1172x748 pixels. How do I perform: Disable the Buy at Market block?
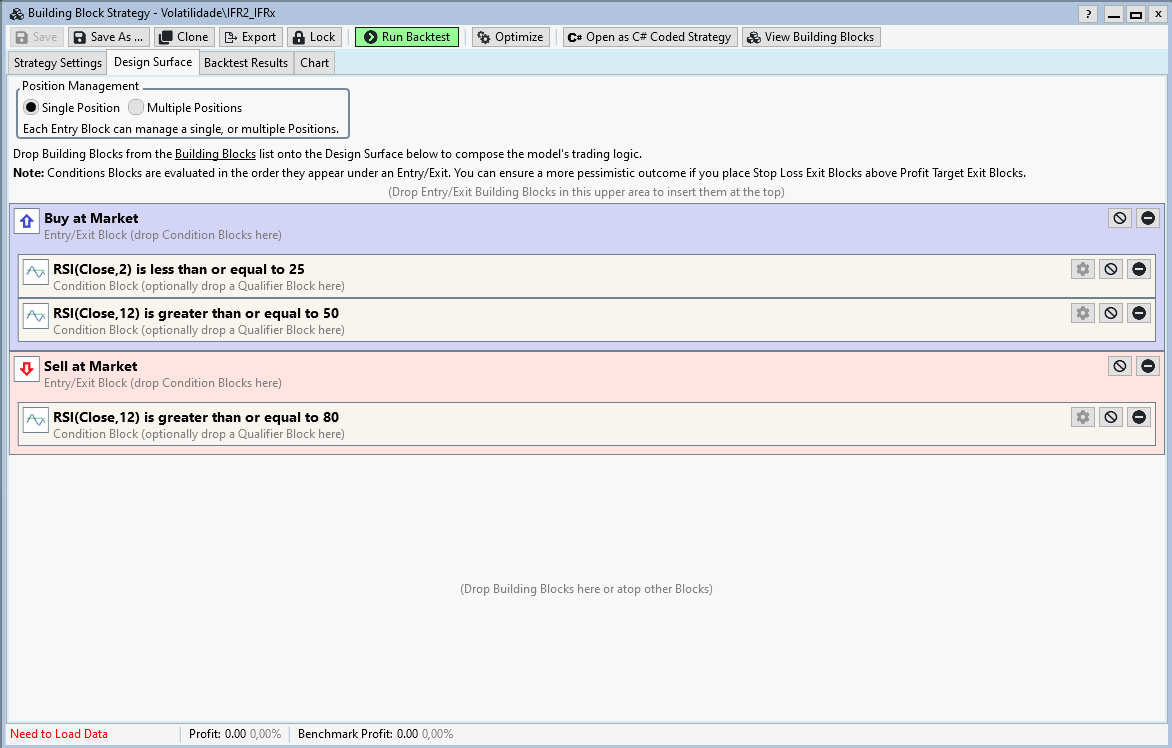point(1119,218)
